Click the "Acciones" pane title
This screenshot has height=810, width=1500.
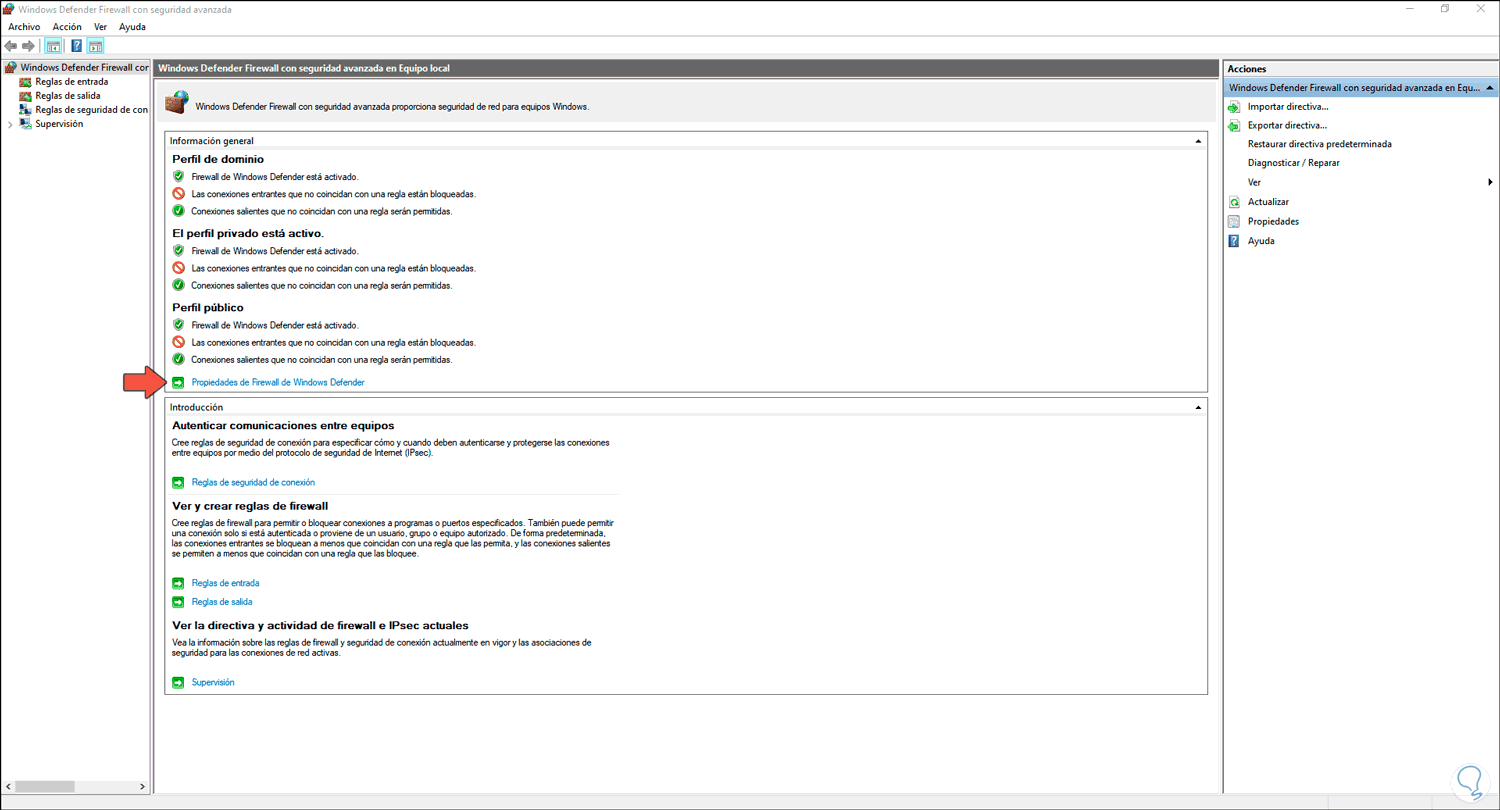point(1247,69)
